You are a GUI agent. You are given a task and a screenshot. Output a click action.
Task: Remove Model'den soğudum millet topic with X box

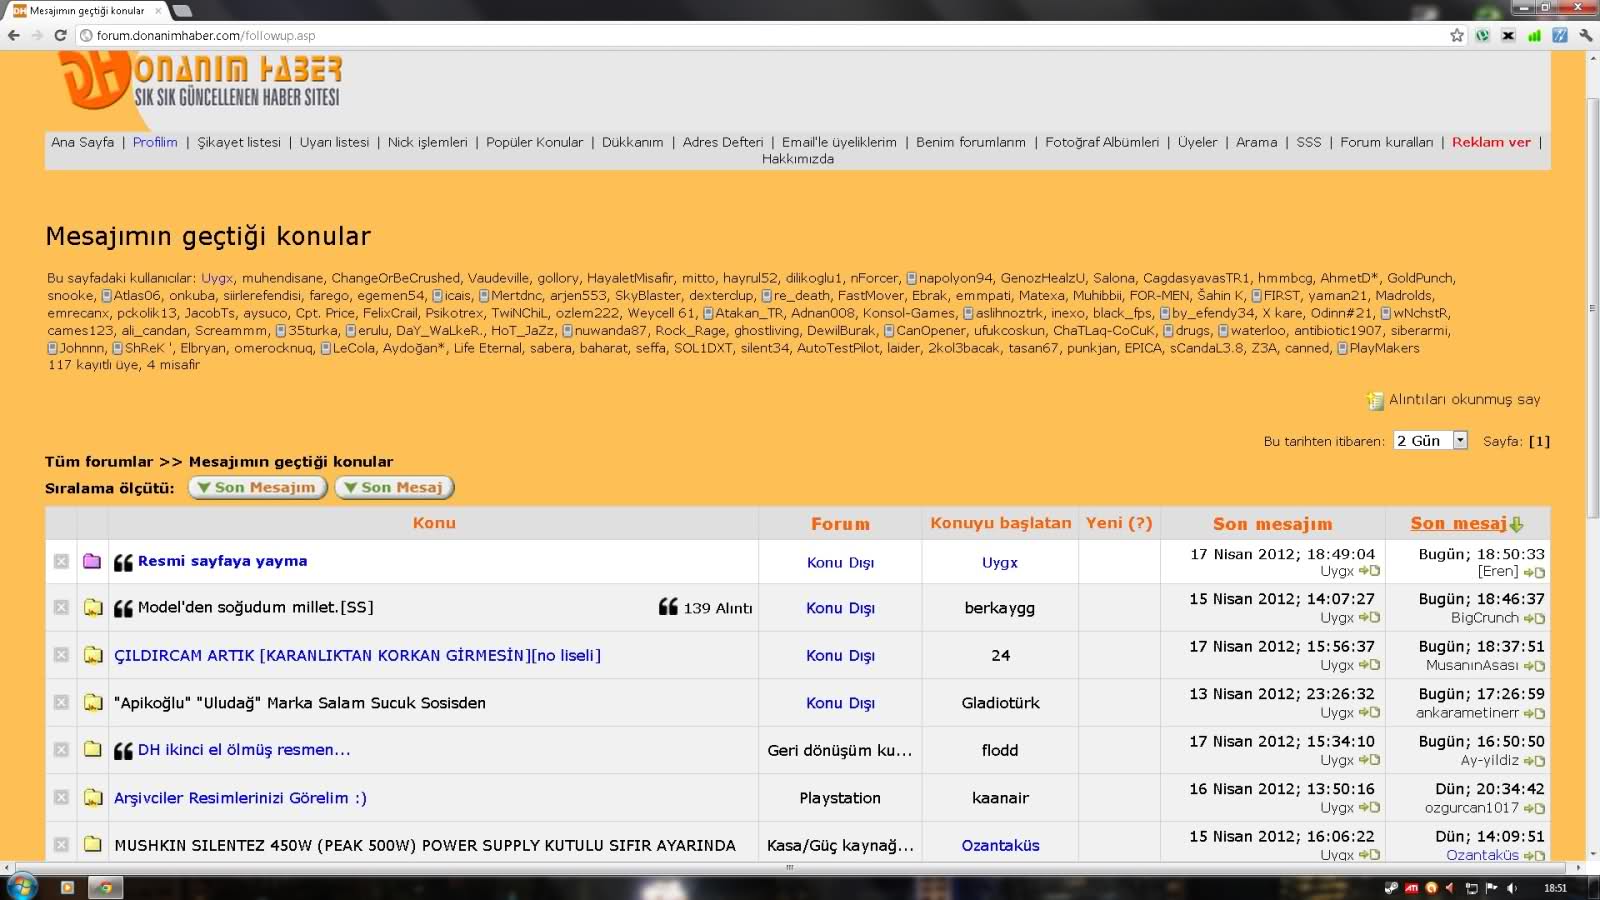61,607
